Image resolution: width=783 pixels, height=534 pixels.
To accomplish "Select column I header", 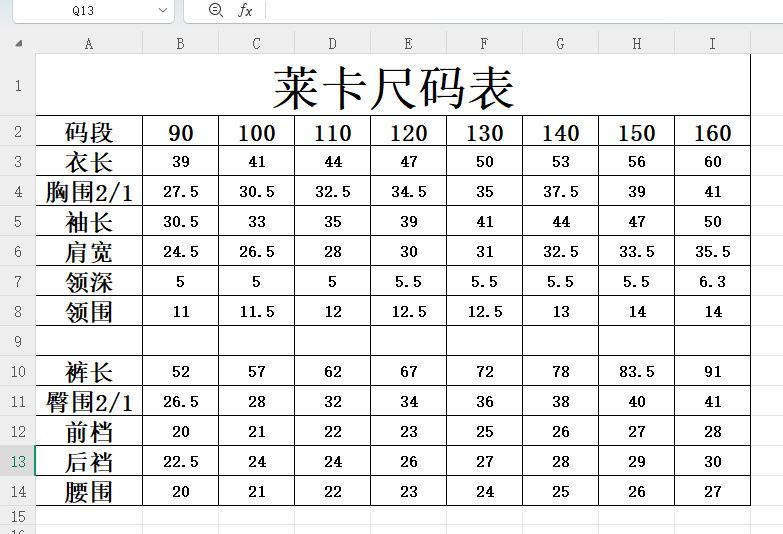I will pos(713,44).
